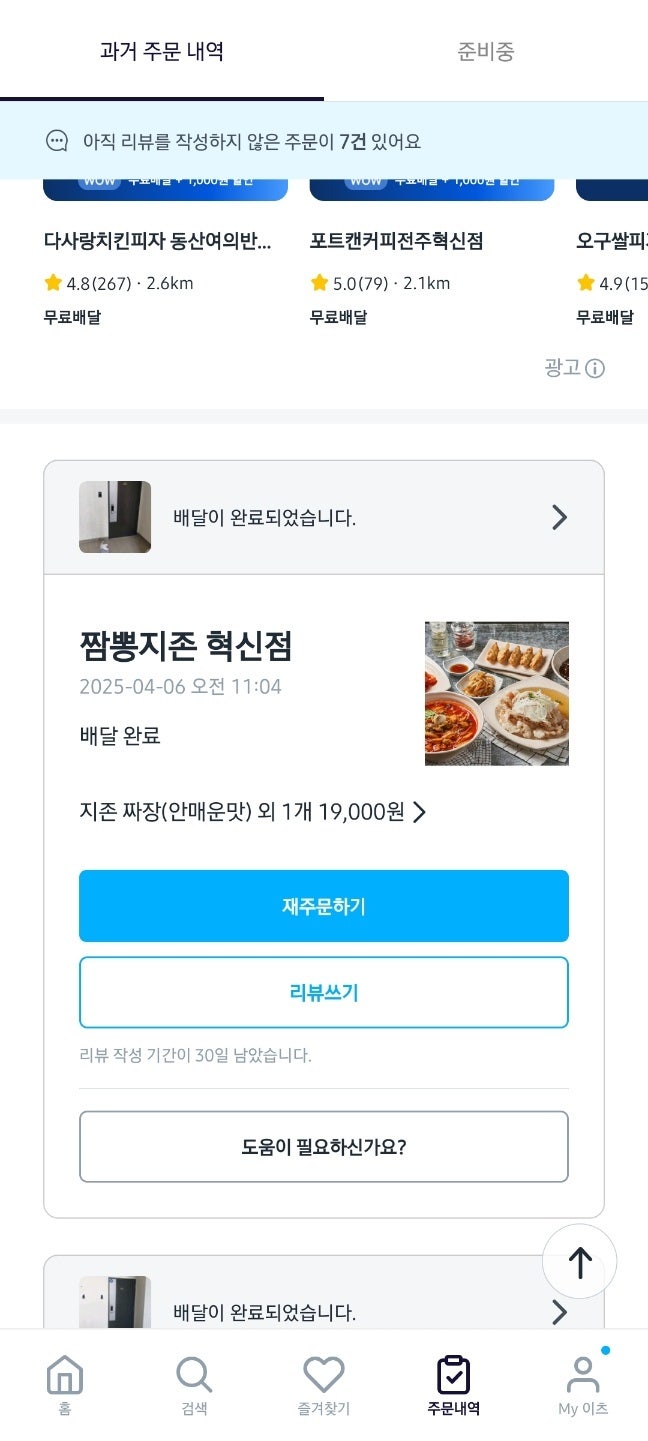
Task: Expand order items chevron next to 19,000원
Action: click(x=420, y=812)
